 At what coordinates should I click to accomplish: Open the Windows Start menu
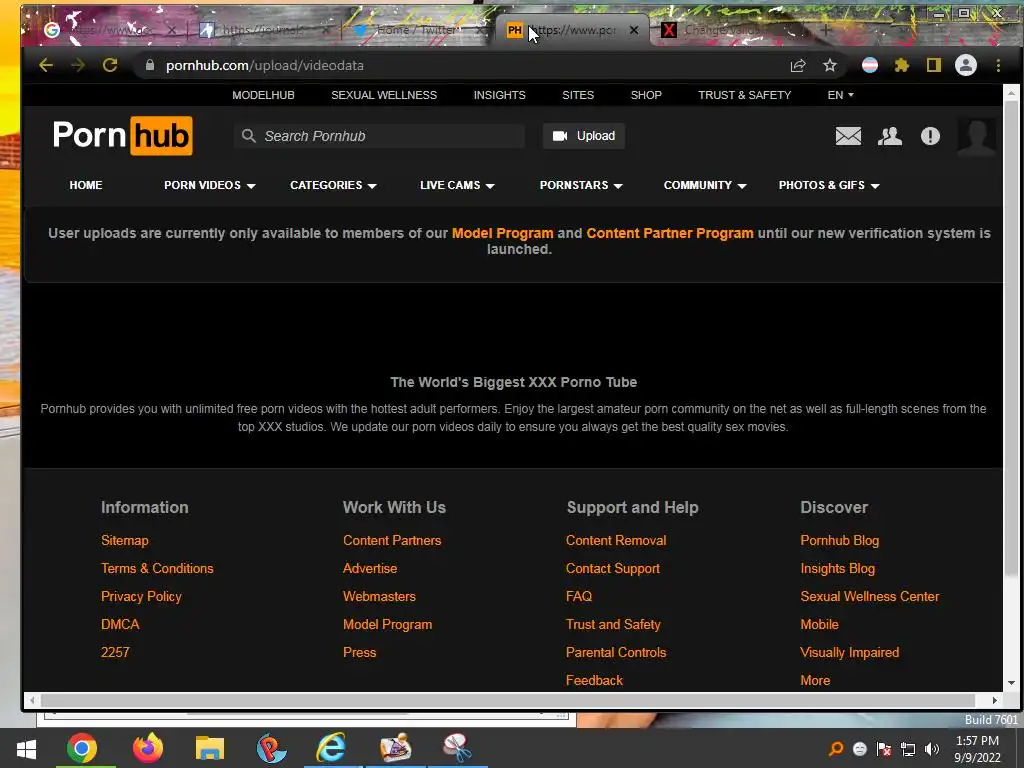coord(26,748)
